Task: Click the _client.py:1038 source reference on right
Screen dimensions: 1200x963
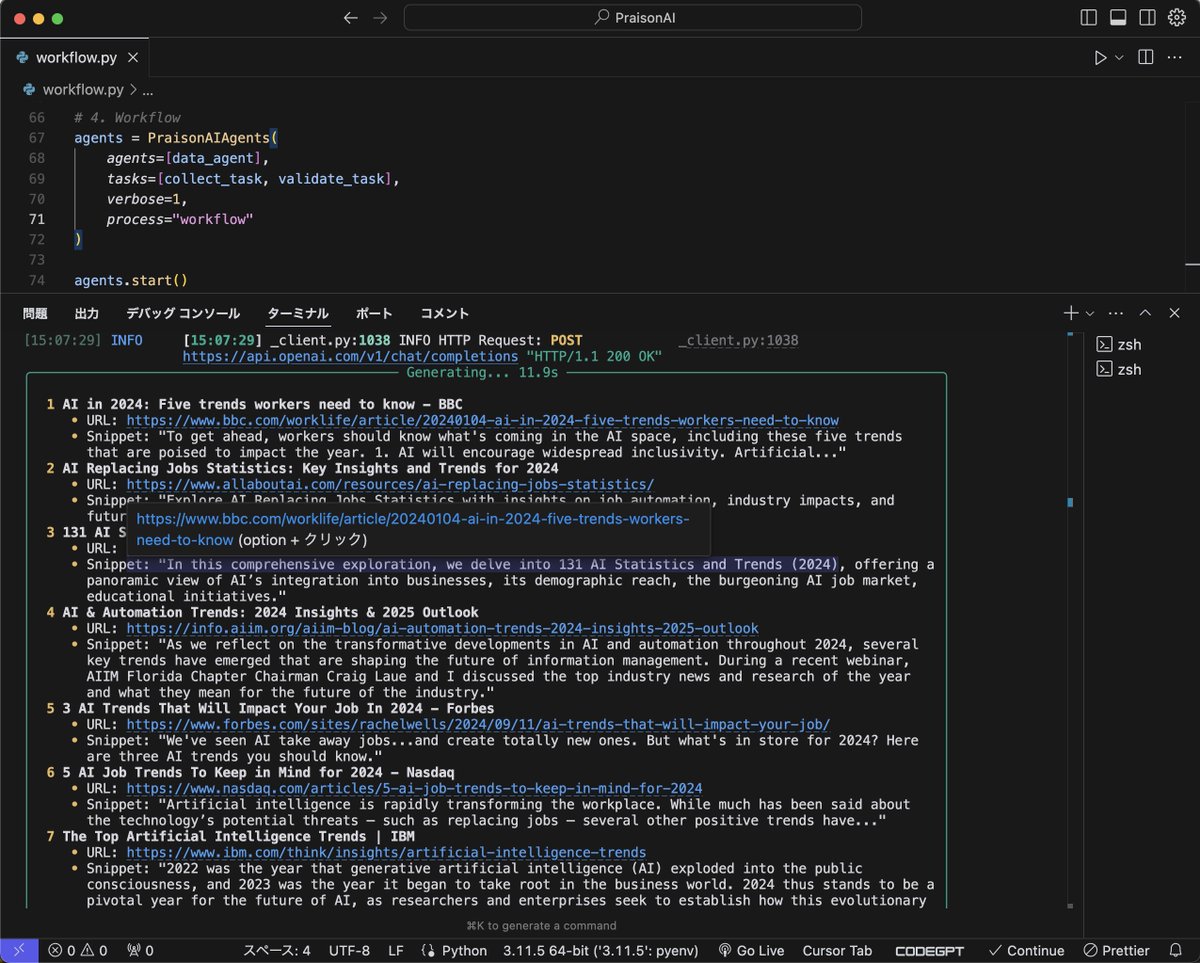Action: pyautogui.click(x=738, y=340)
